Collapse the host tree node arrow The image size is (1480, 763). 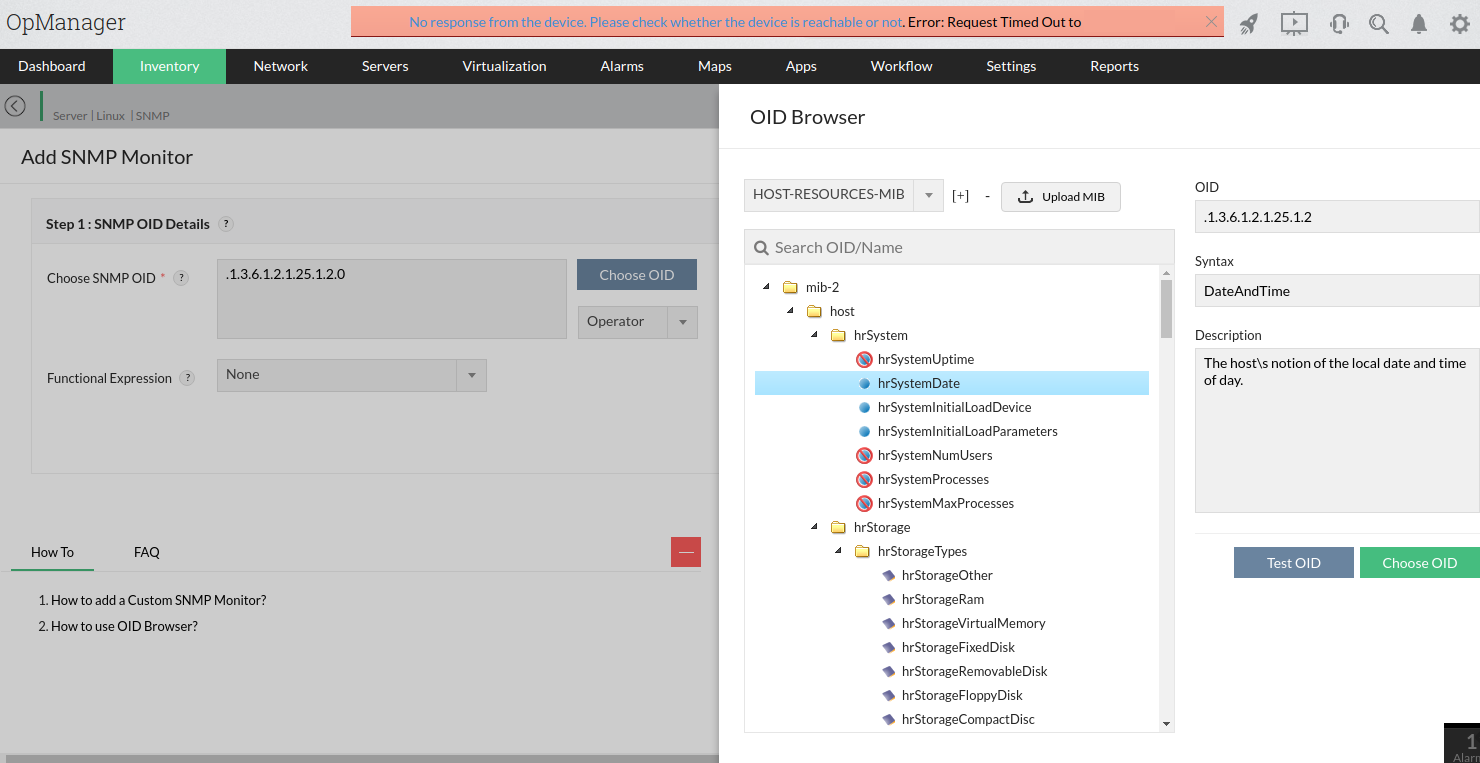pyautogui.click(x=791, y=311)
